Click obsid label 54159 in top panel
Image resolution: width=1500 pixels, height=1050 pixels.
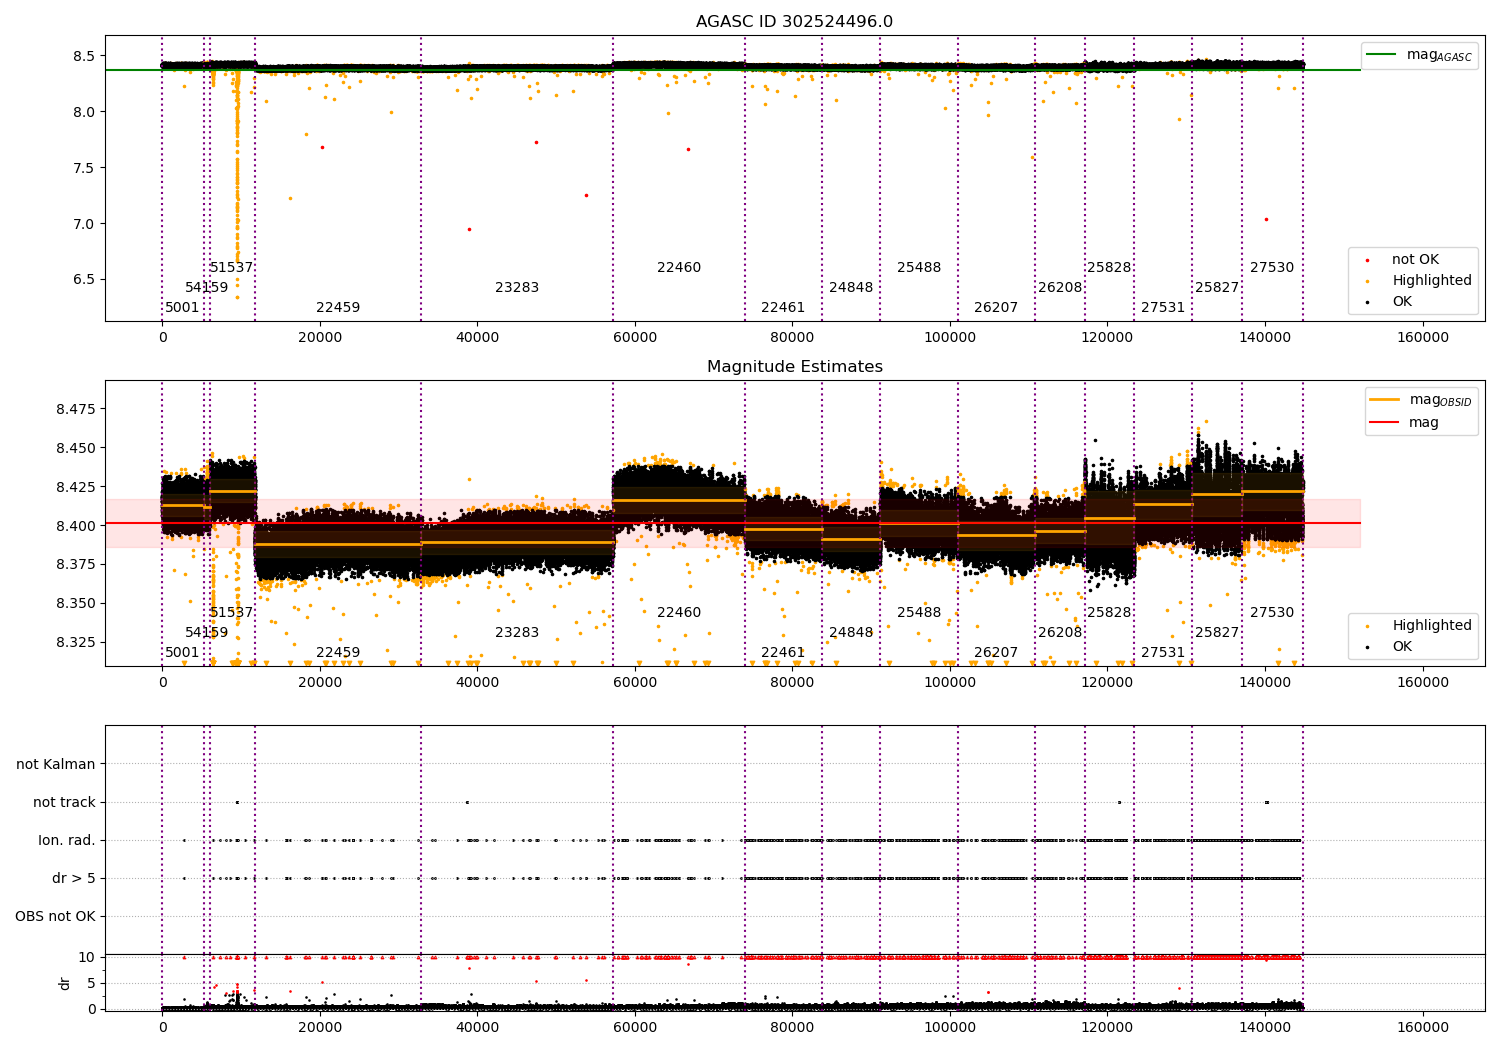206,287
